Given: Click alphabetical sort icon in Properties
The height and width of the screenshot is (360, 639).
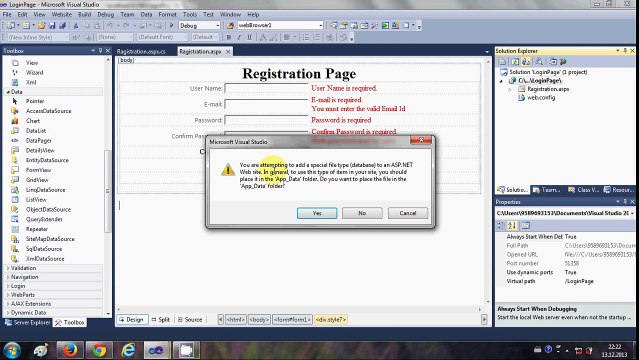Looking at the screenshot, I should point(512,225).
